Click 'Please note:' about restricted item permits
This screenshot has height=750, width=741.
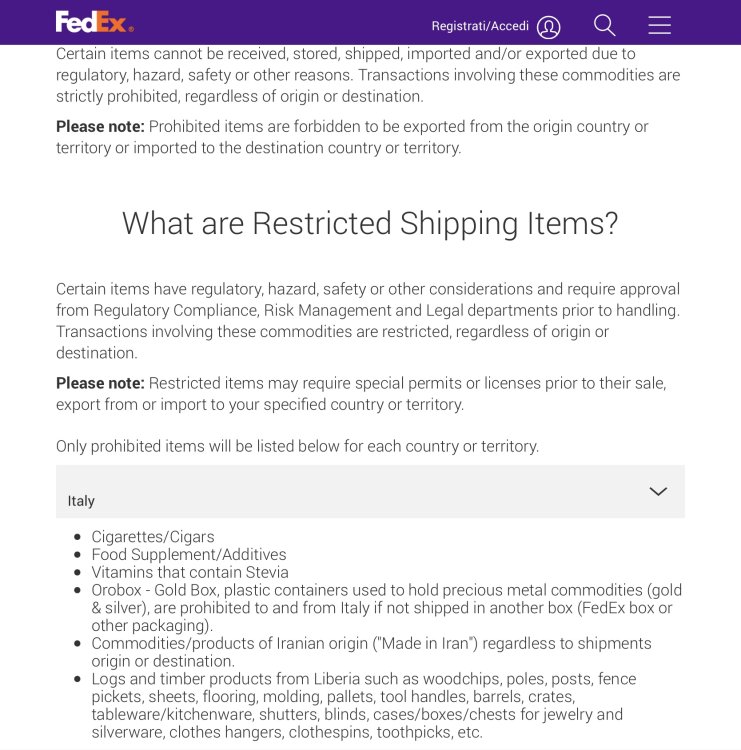point(100,383)
